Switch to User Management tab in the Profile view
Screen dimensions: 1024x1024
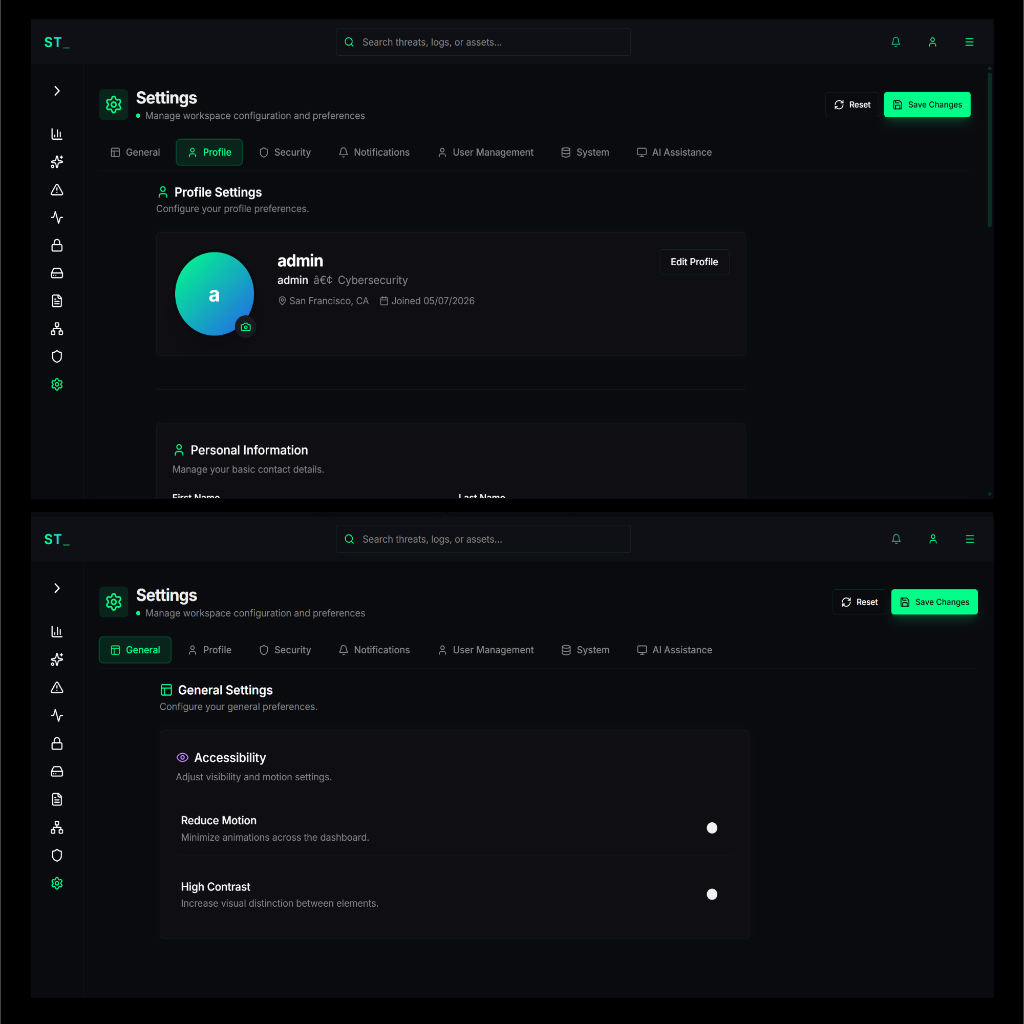pyautogui.click(x=485, y=152)
